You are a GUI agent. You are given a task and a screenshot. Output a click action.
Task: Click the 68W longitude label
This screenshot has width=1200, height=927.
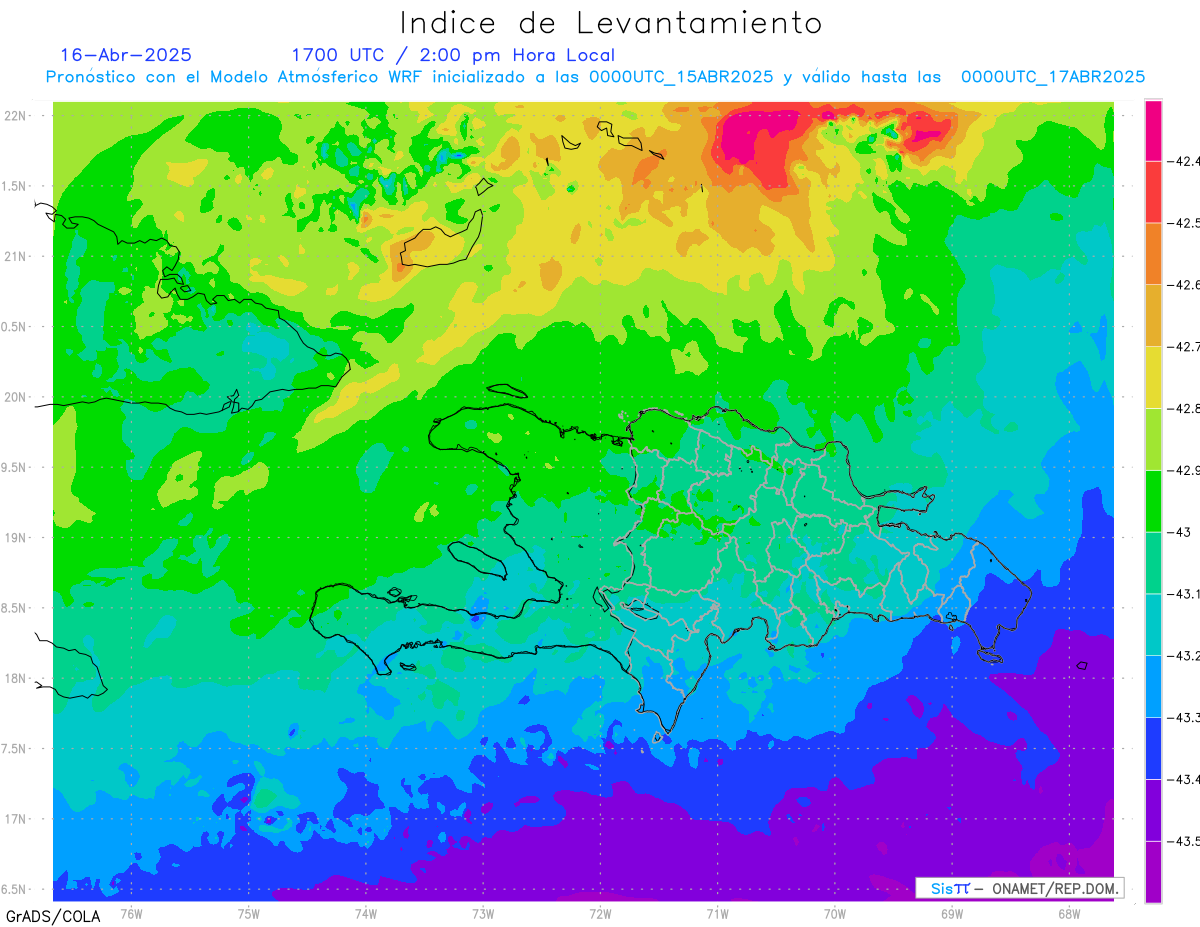1069,914
